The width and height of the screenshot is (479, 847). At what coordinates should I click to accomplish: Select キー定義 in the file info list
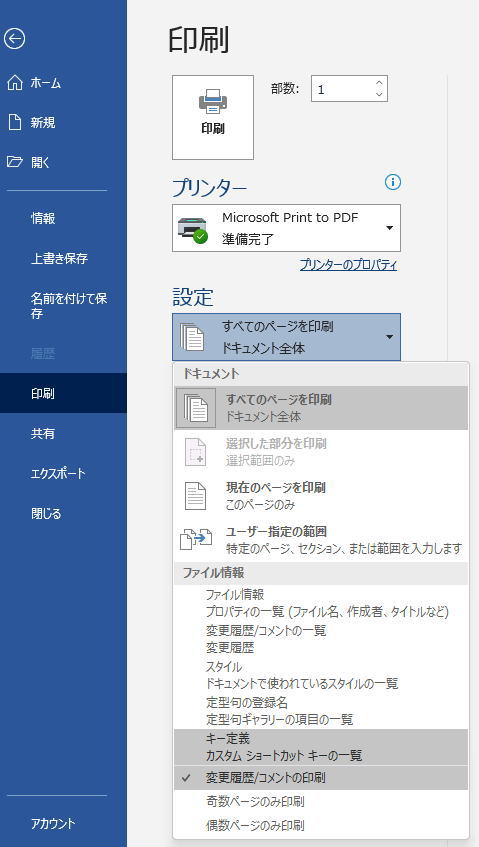(x=321, y=747)
